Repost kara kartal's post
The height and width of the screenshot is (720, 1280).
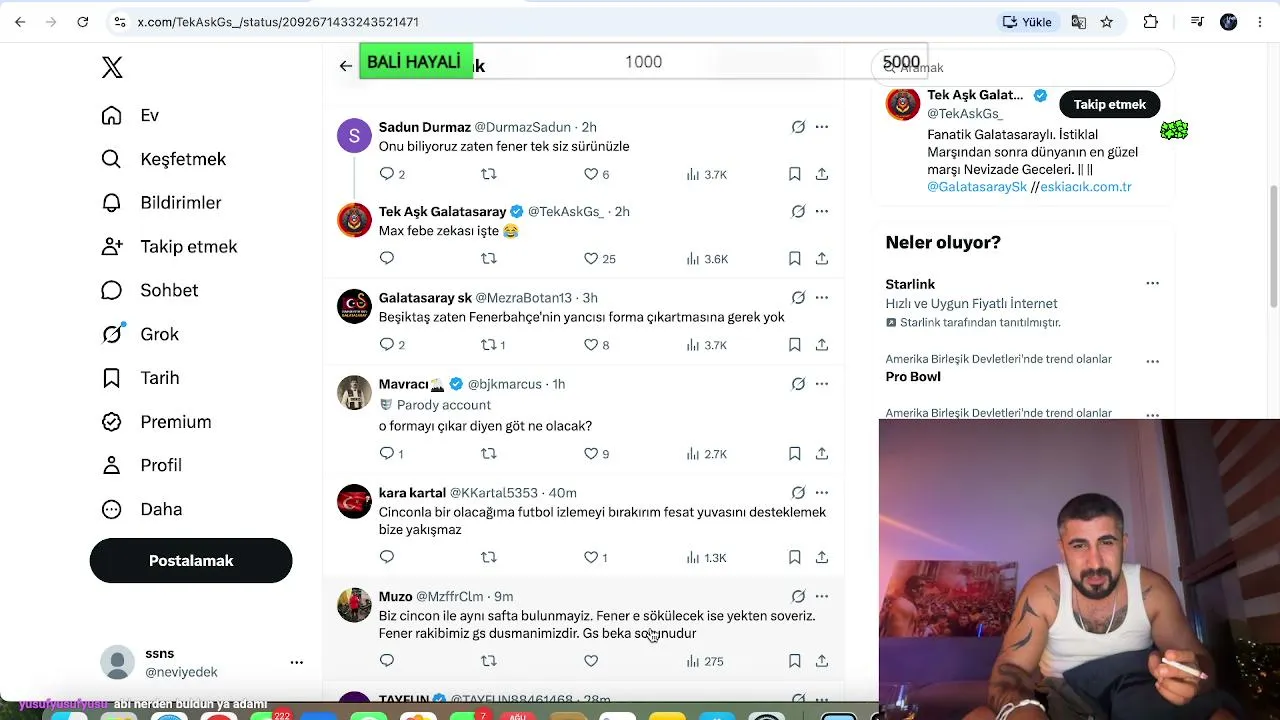click(489, 557)
